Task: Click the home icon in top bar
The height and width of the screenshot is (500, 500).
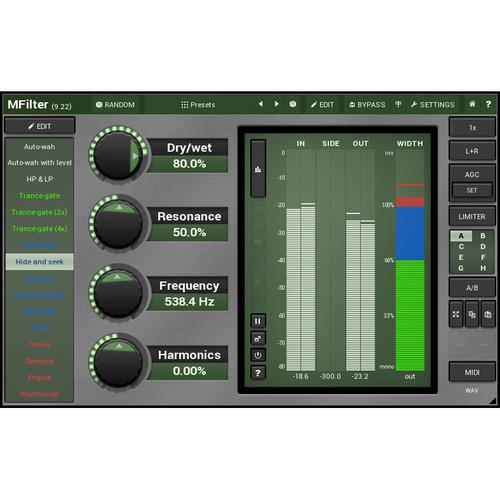Action: [x=472, y=104]
